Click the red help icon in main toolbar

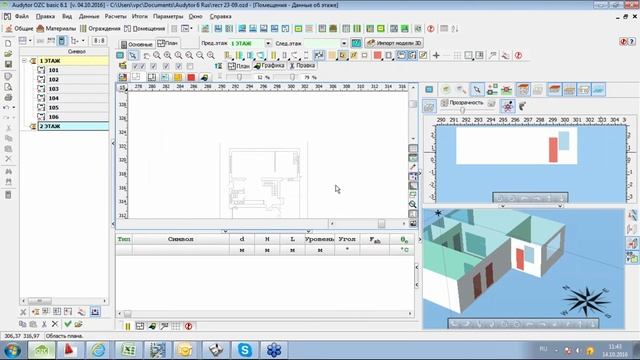(431, 29)
